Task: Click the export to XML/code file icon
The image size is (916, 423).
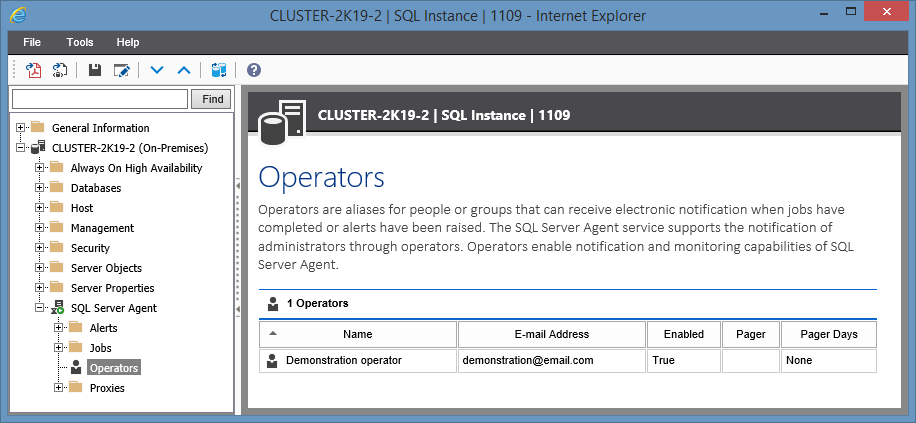Action: coord(60,70)
